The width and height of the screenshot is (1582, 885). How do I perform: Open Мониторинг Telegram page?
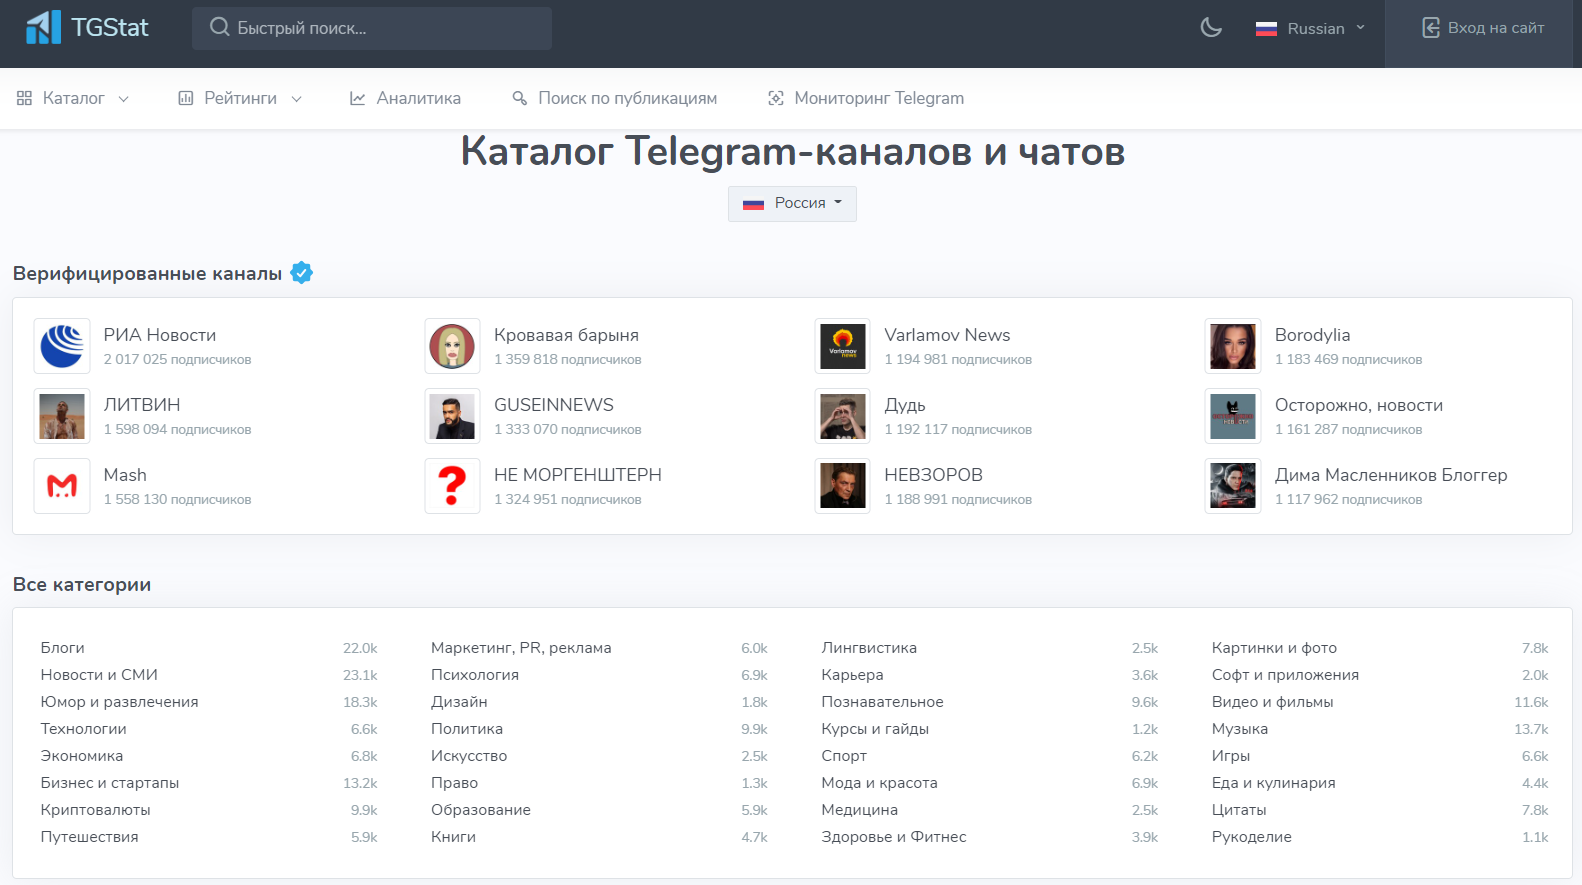[866, 98]
